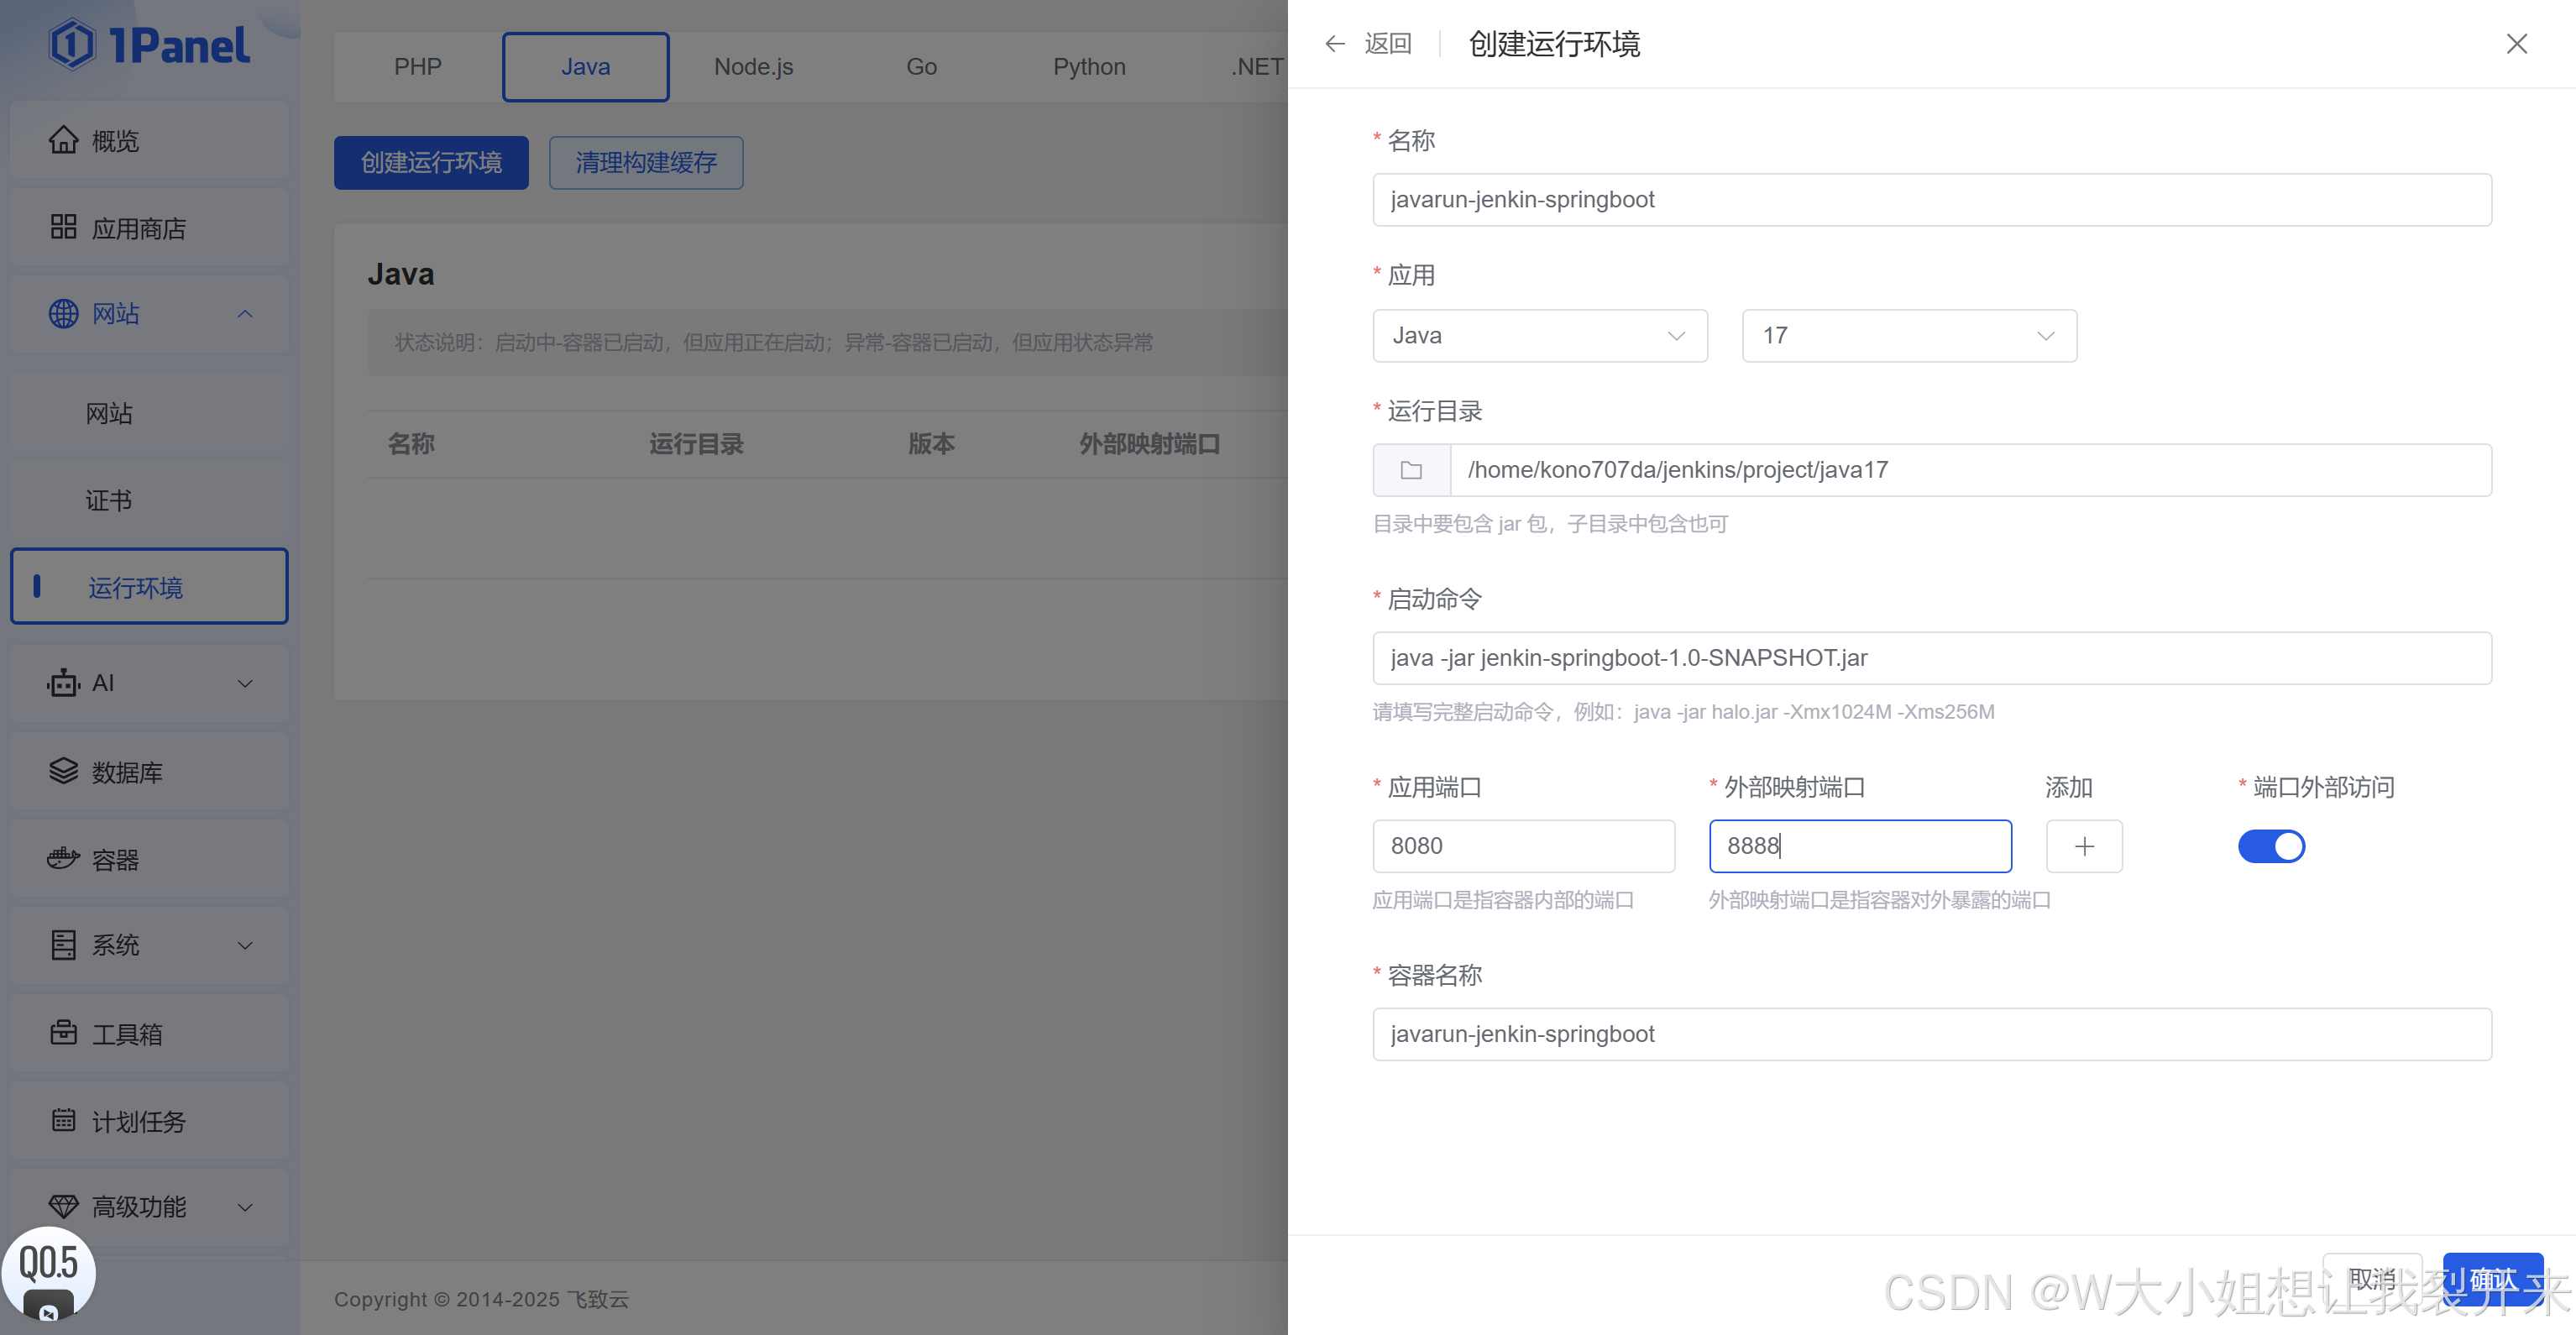Switch to the Go tab
The image size is (2576, 1335).
pos(921,67)
